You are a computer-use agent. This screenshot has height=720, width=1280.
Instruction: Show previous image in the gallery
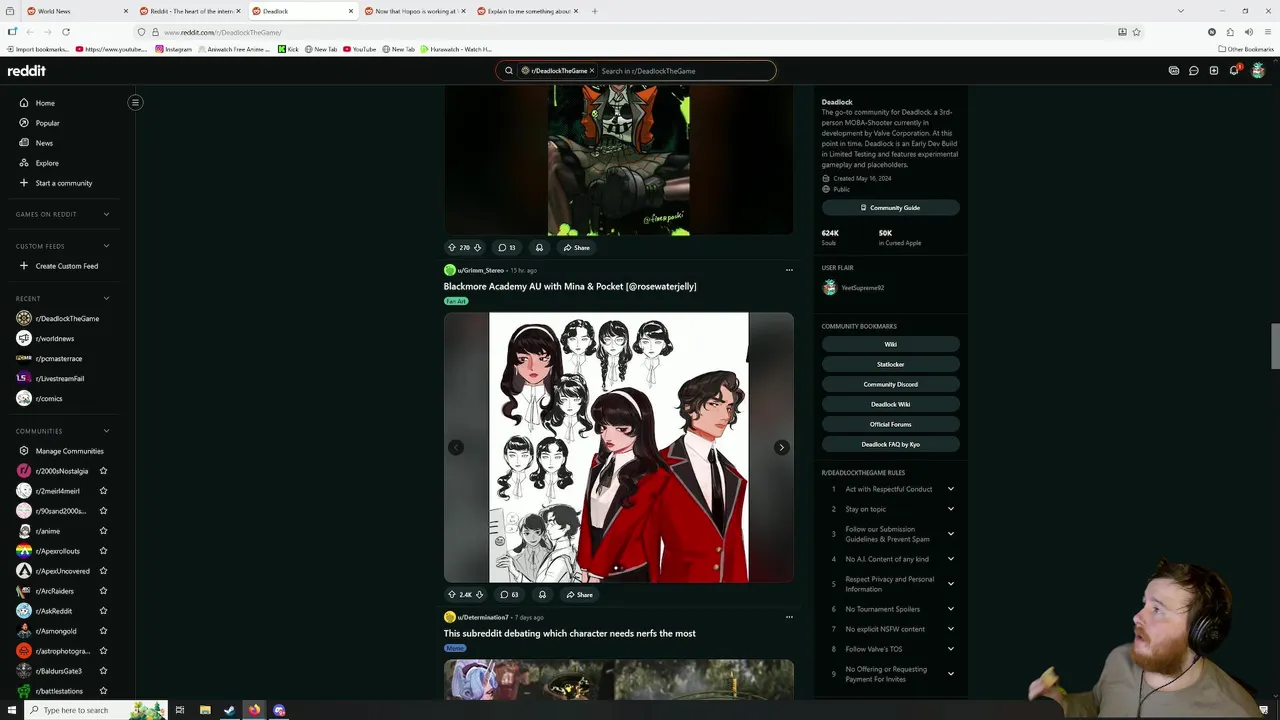pyautogui.click(x=456, y=447)
